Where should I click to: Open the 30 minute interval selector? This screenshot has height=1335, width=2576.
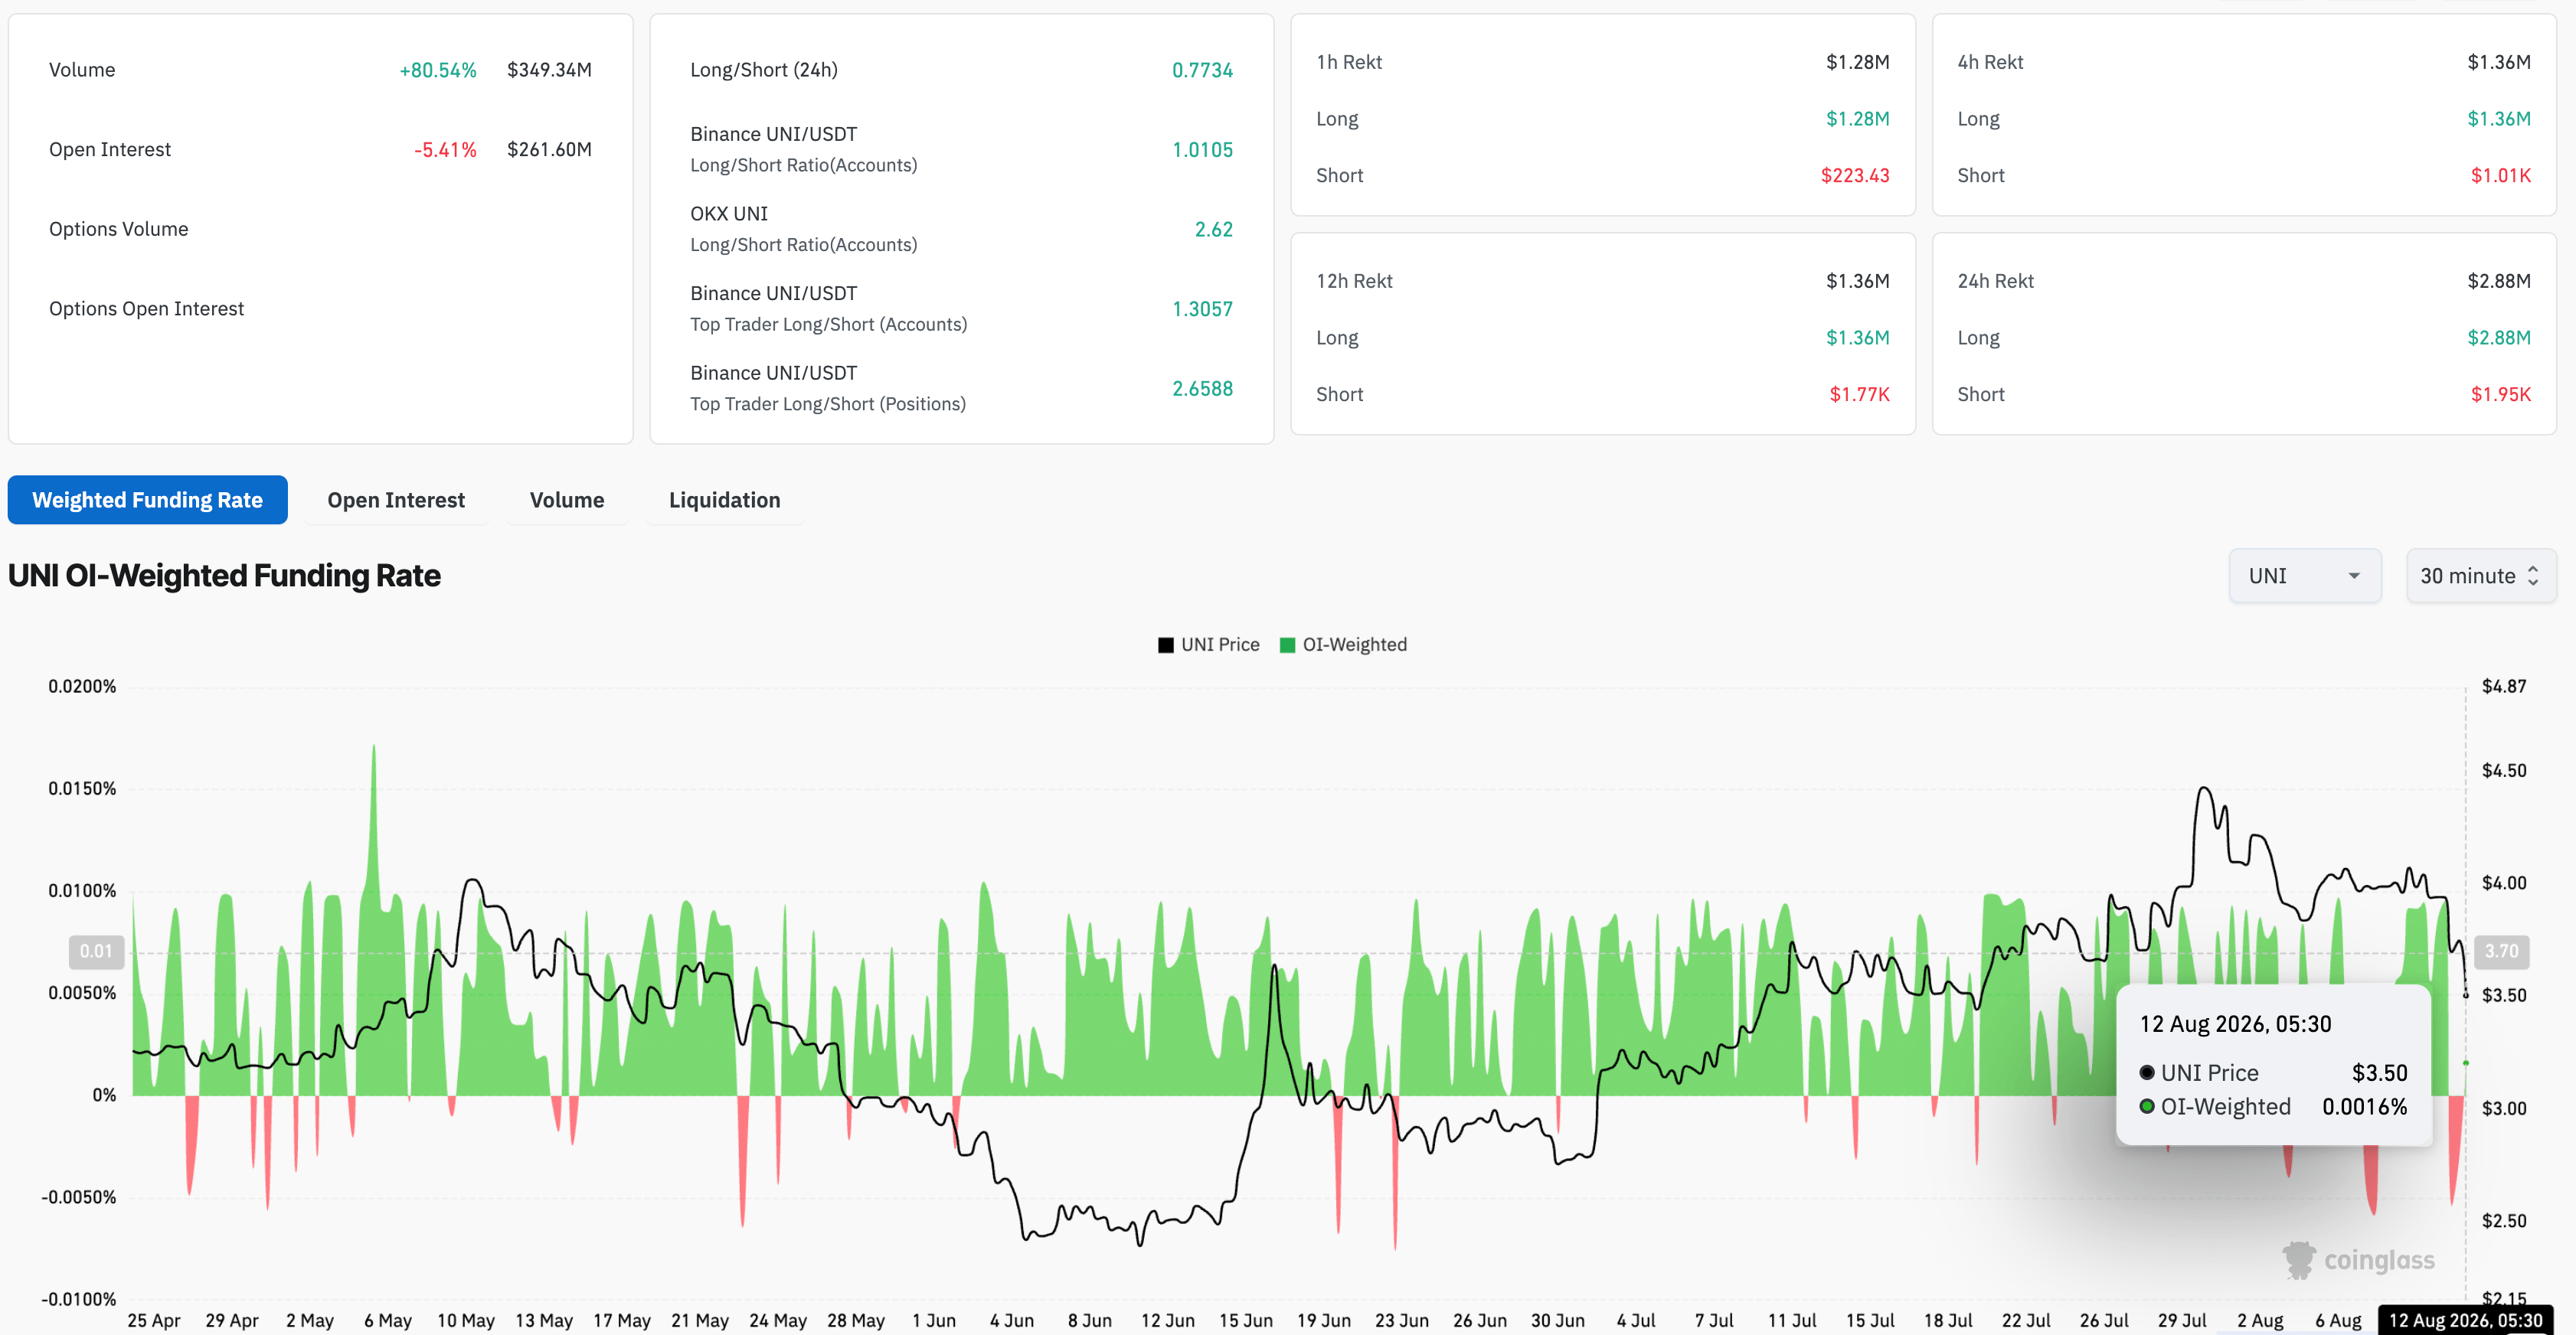click(2481, 576)
